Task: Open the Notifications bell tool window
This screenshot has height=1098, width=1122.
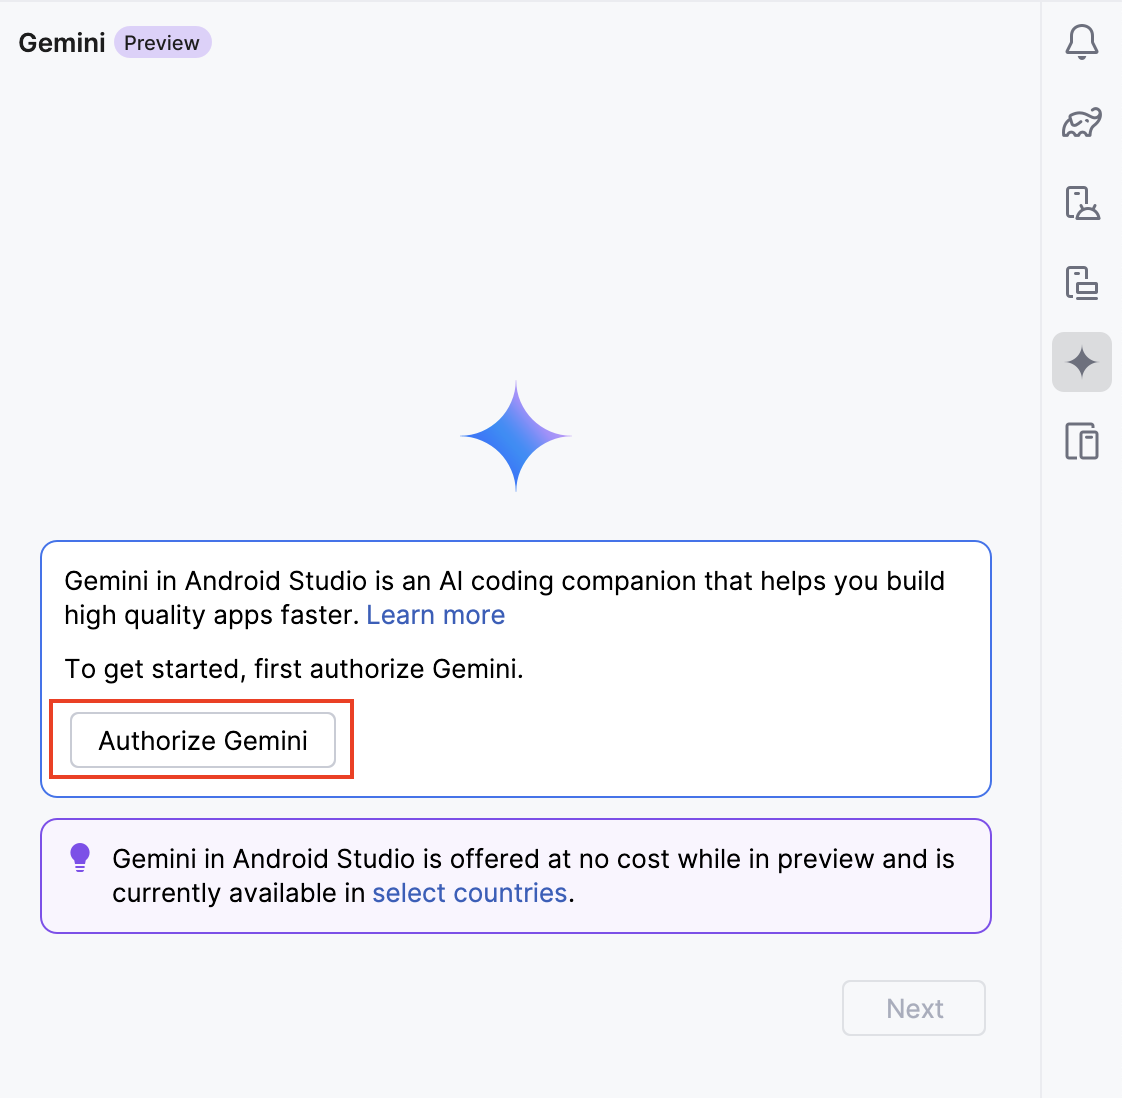Action: [1081, 42]
